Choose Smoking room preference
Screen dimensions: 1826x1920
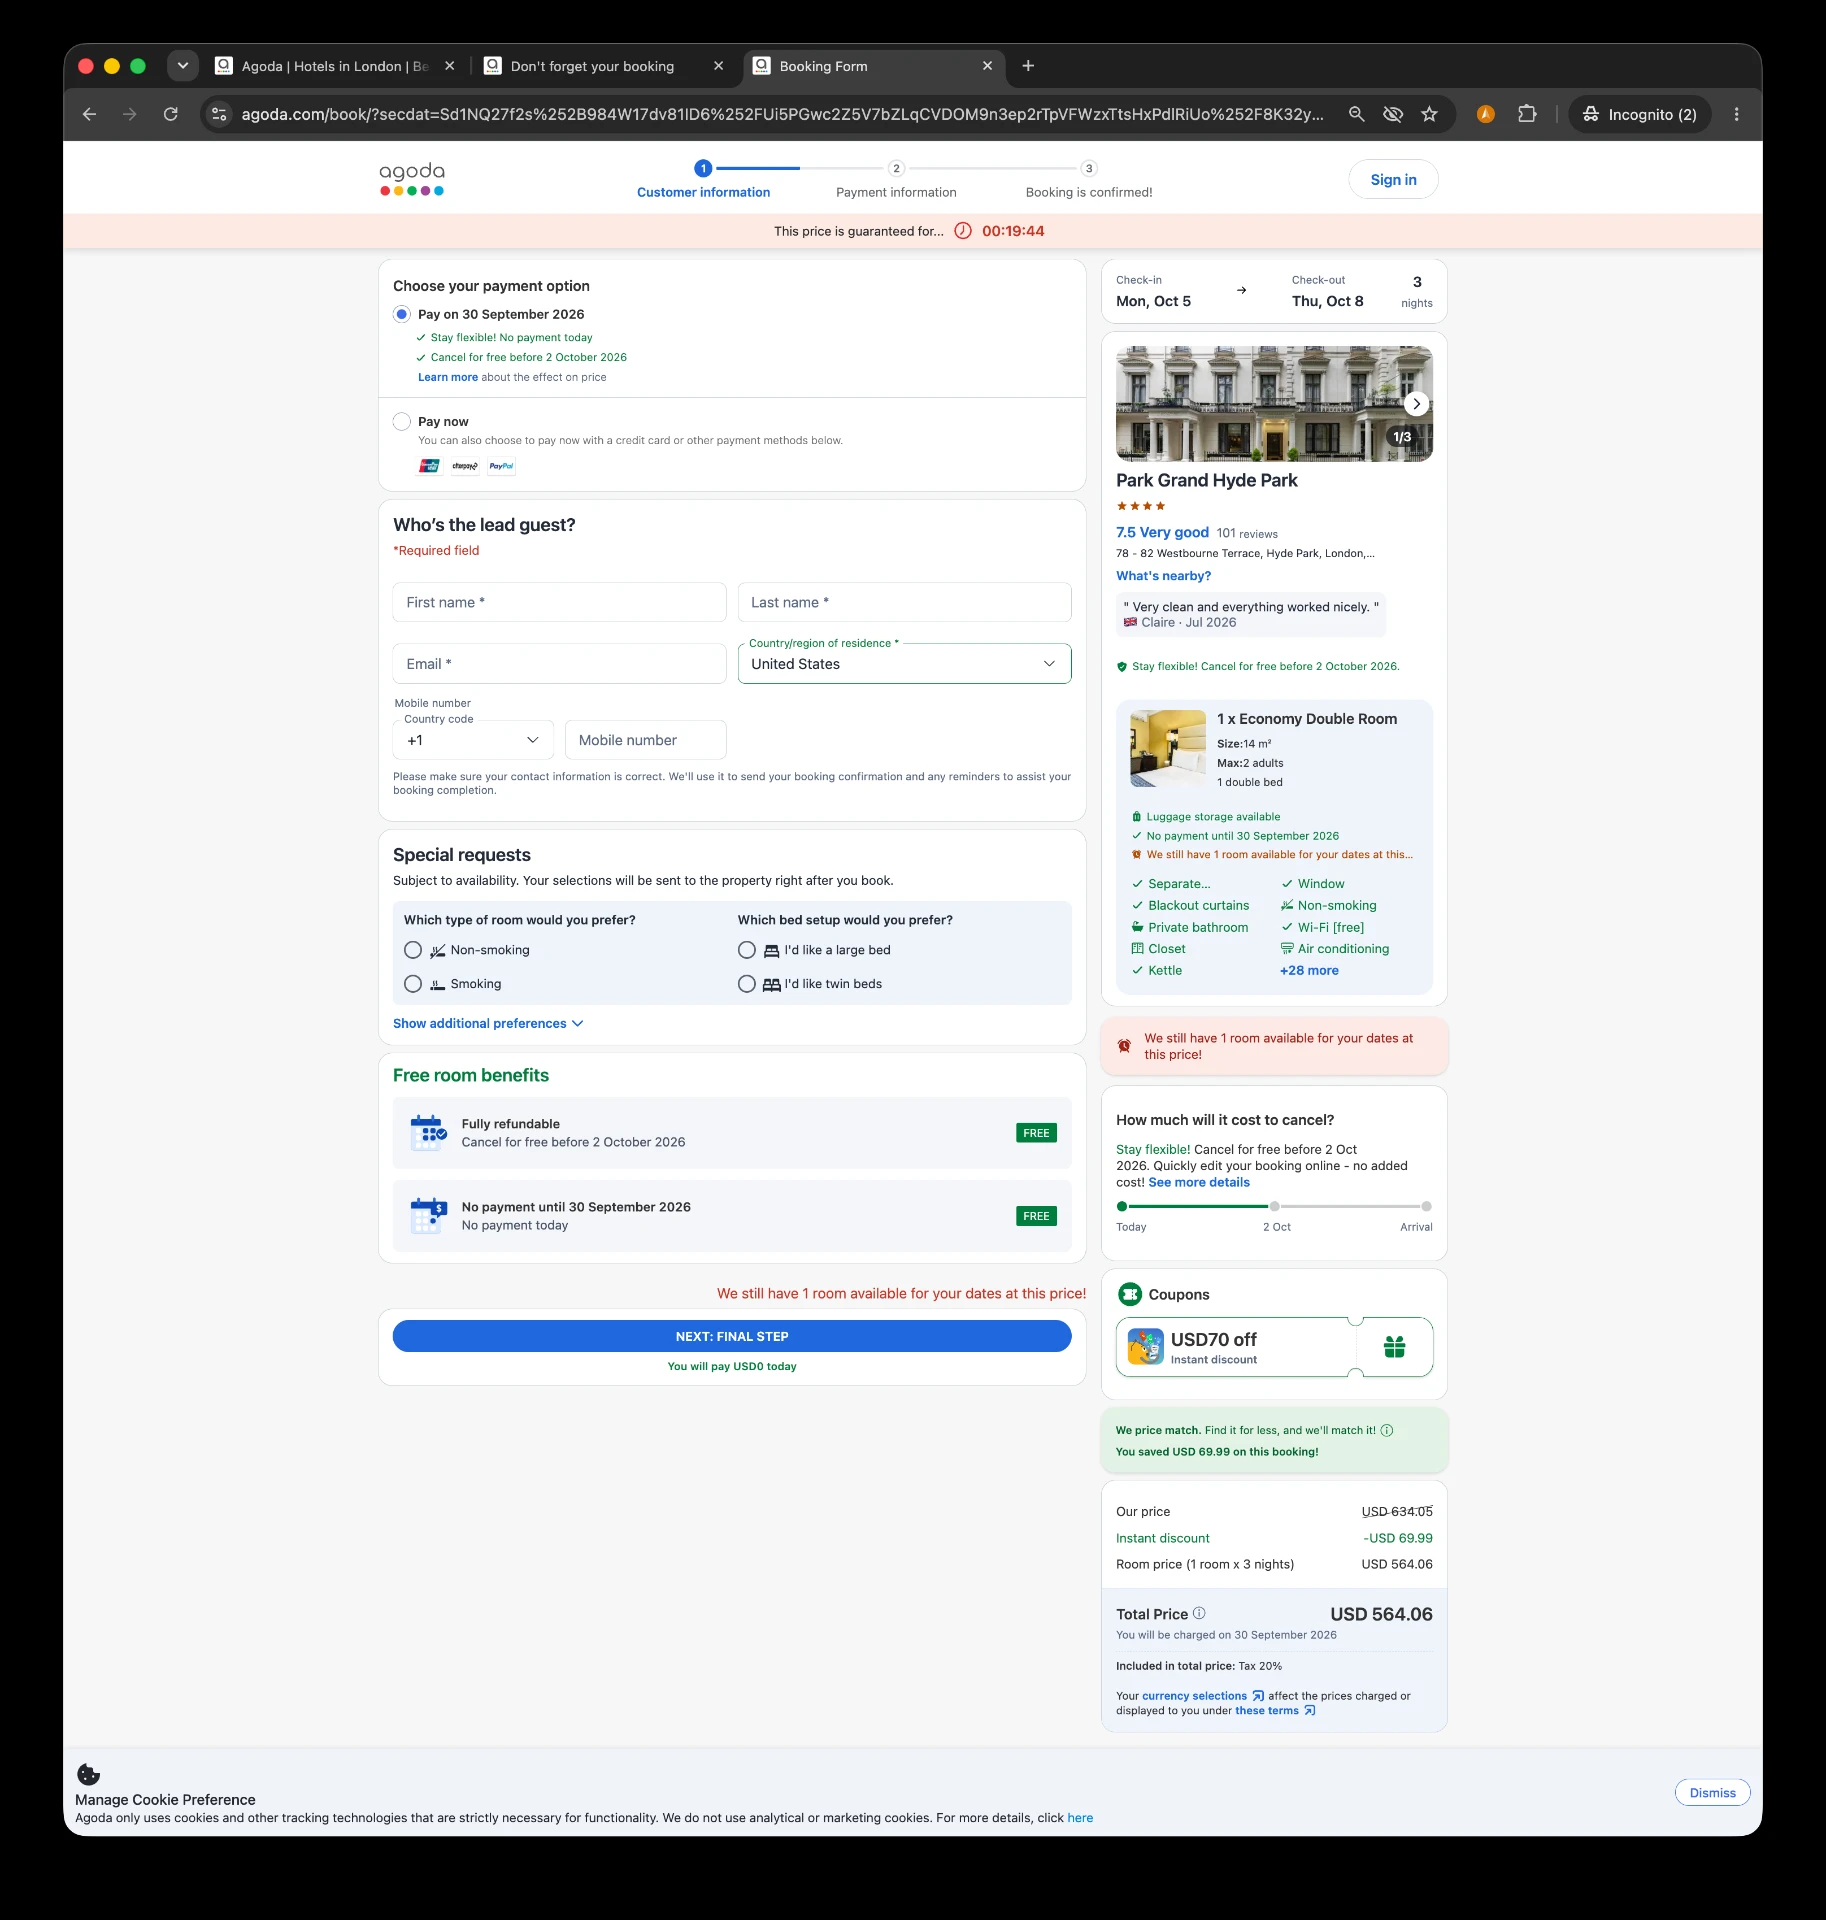click(x=413, y=984)
